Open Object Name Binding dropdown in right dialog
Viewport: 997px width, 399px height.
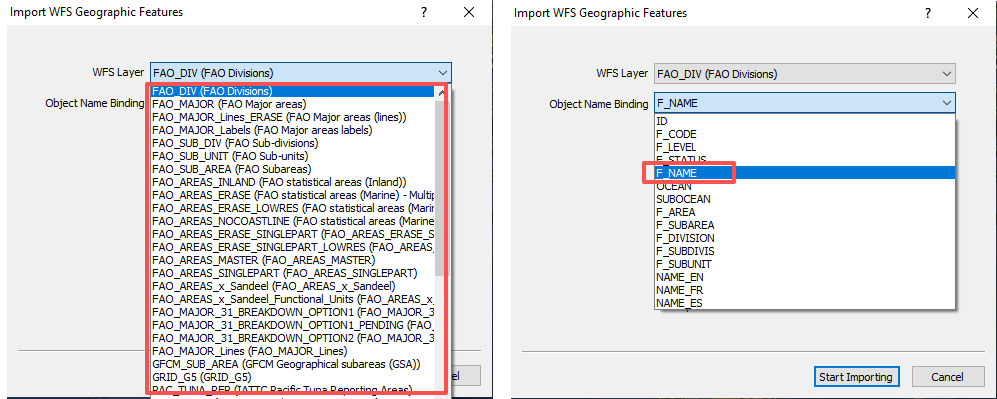click(805, 103)
